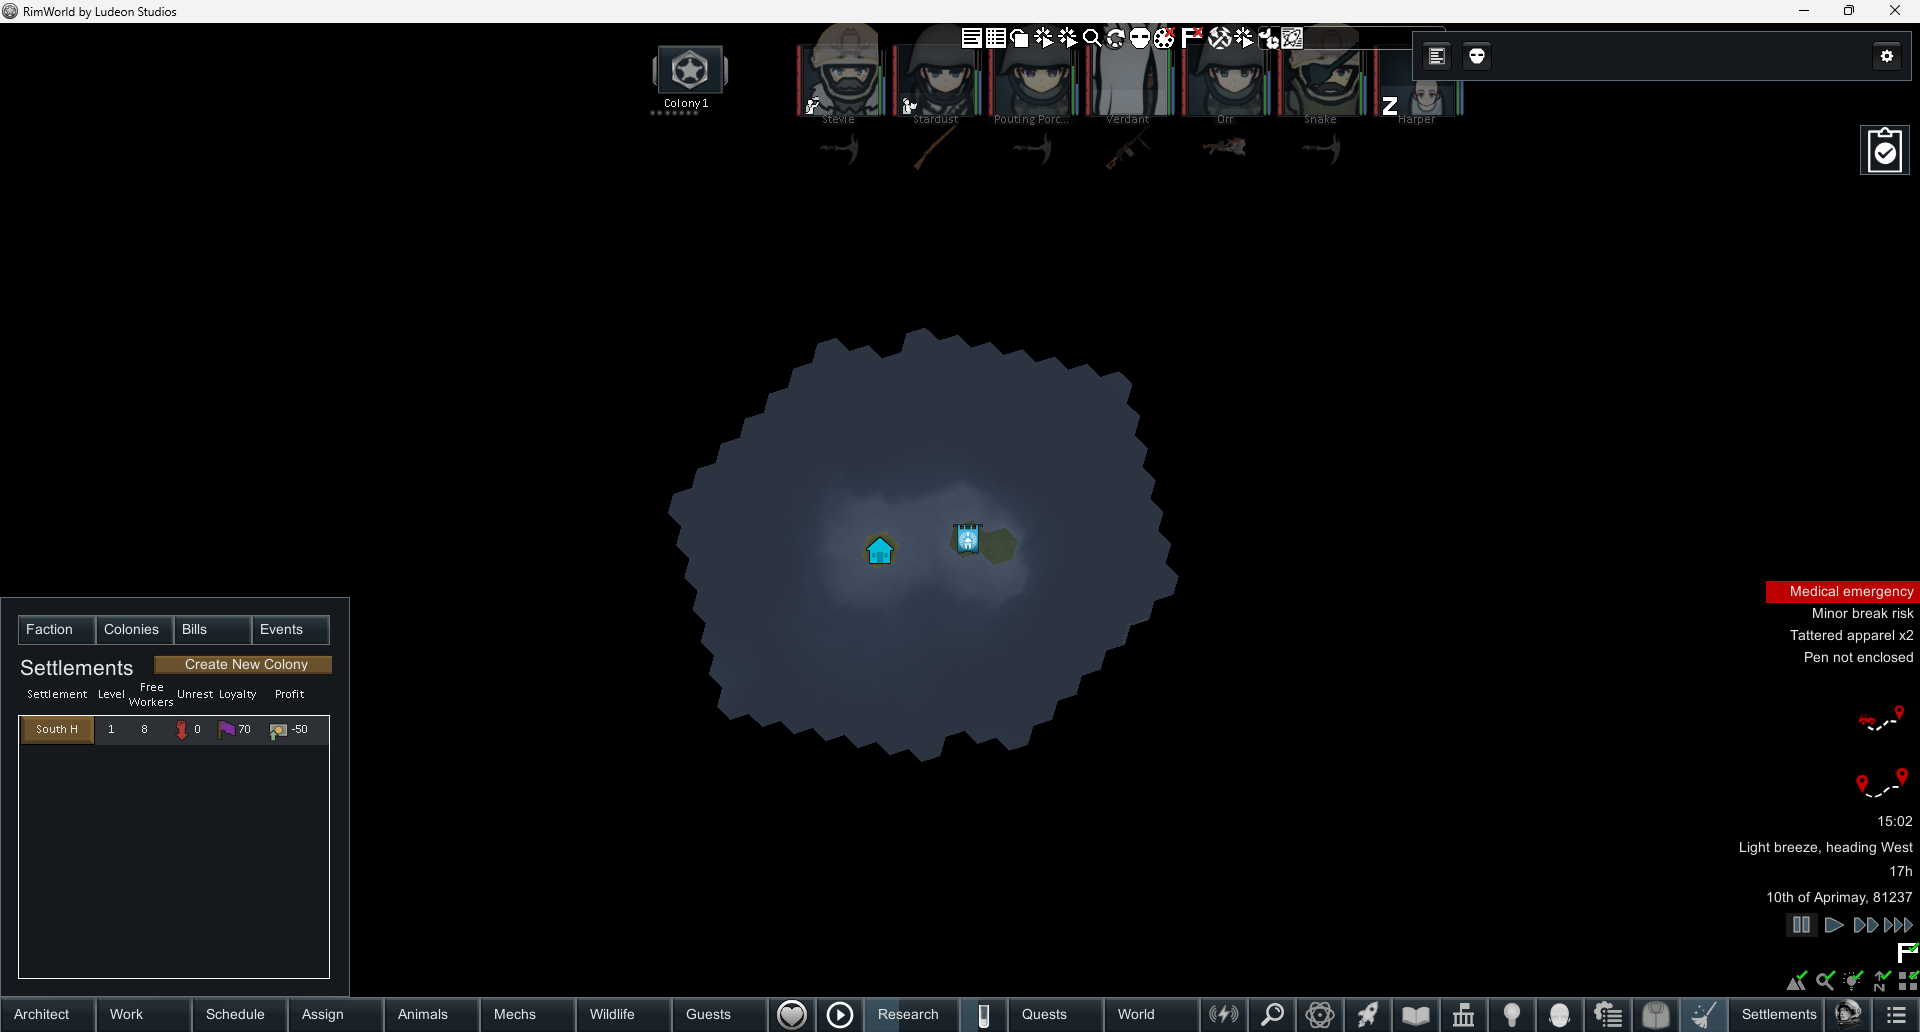Click the wrench with clock icon

(1268, 38)
